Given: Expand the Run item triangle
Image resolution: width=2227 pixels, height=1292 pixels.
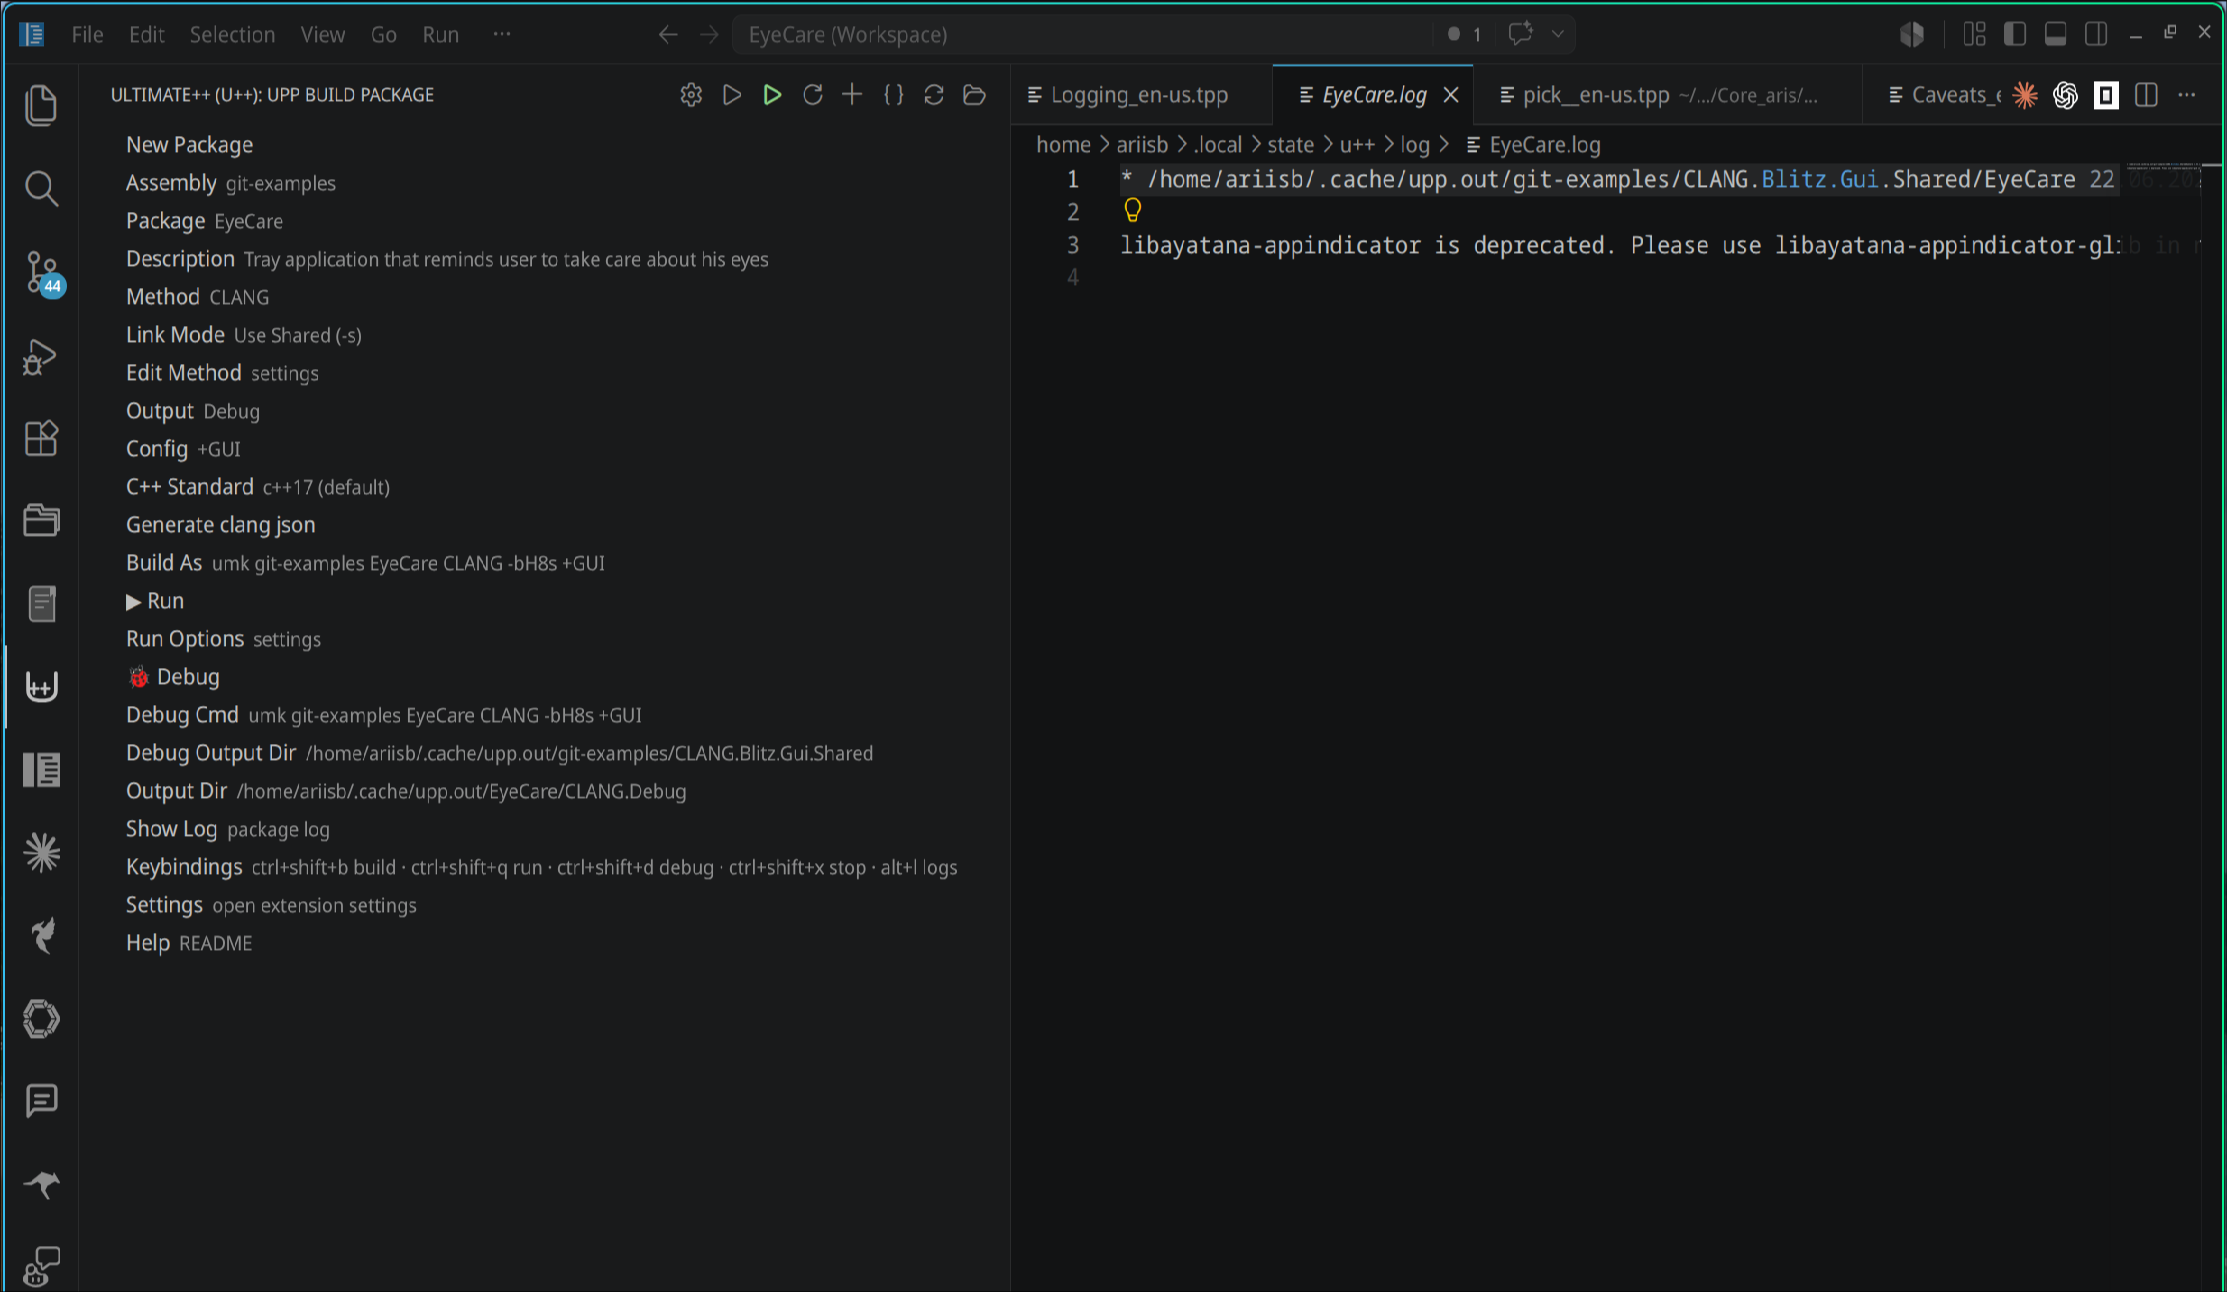Looking at the screenshot, I should tap(133, 602).
